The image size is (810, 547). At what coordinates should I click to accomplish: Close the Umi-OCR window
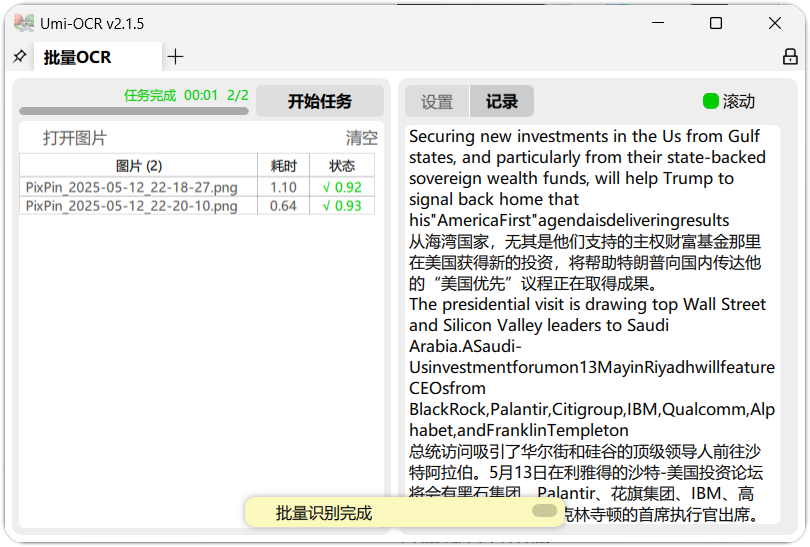(774, 23)
